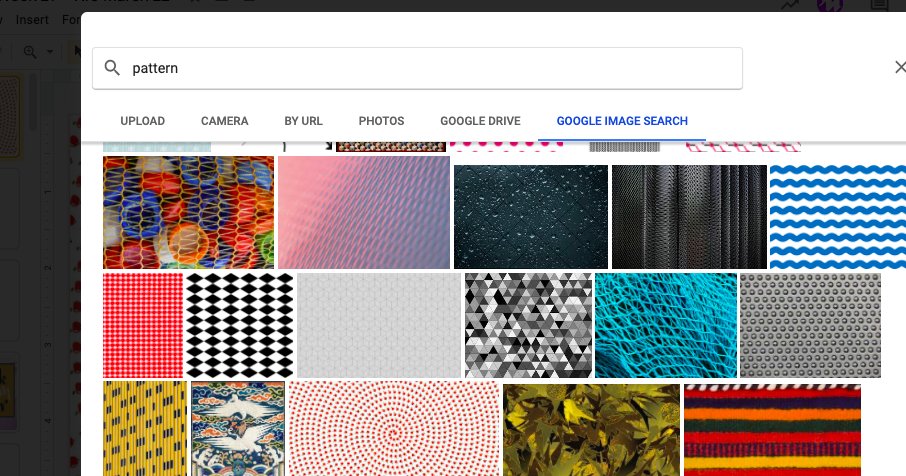Choose the pink-blue gradient texture image
Image resolution: width=906 pixels, height=476 pixels.
point(364,213)
